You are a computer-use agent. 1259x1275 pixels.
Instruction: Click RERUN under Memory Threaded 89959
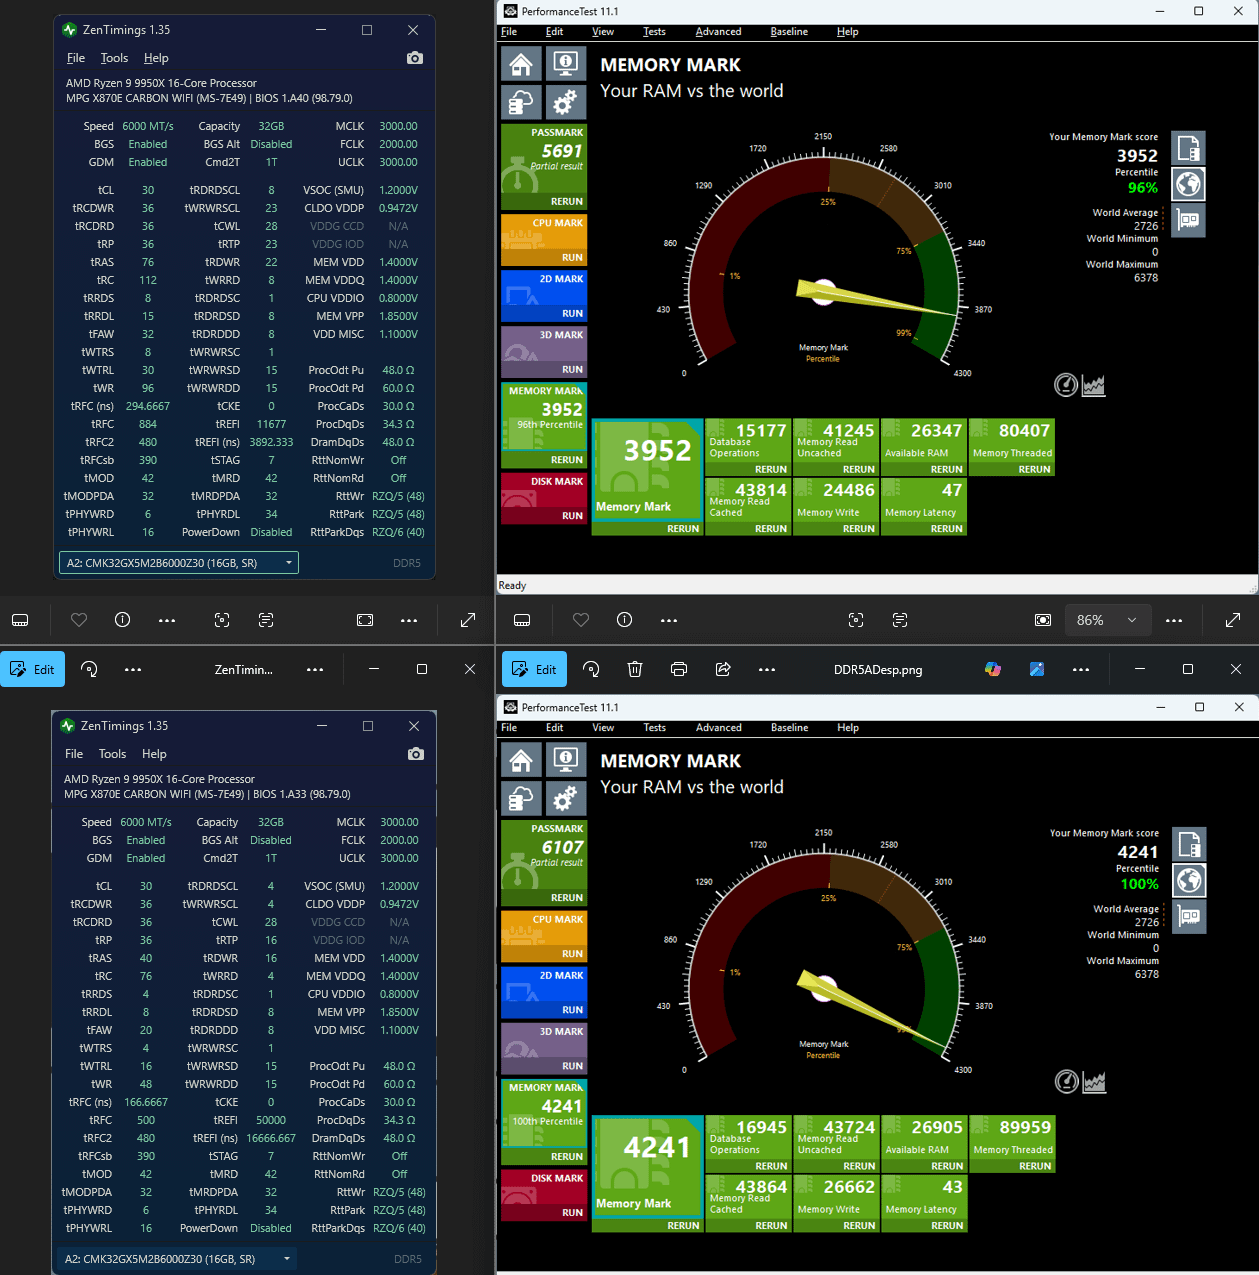[x=1034, y=1166]
